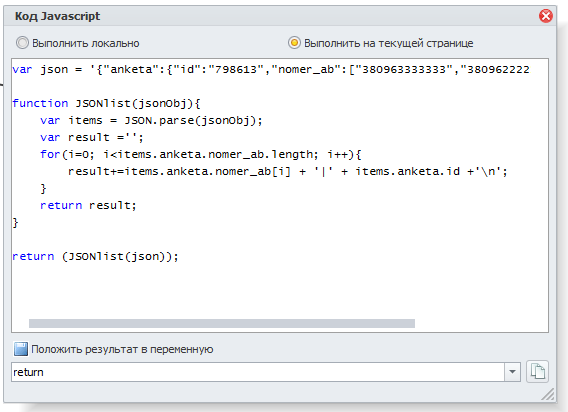Click the for loop code line
The image size is (568, 412).
(x=201, y=154)
